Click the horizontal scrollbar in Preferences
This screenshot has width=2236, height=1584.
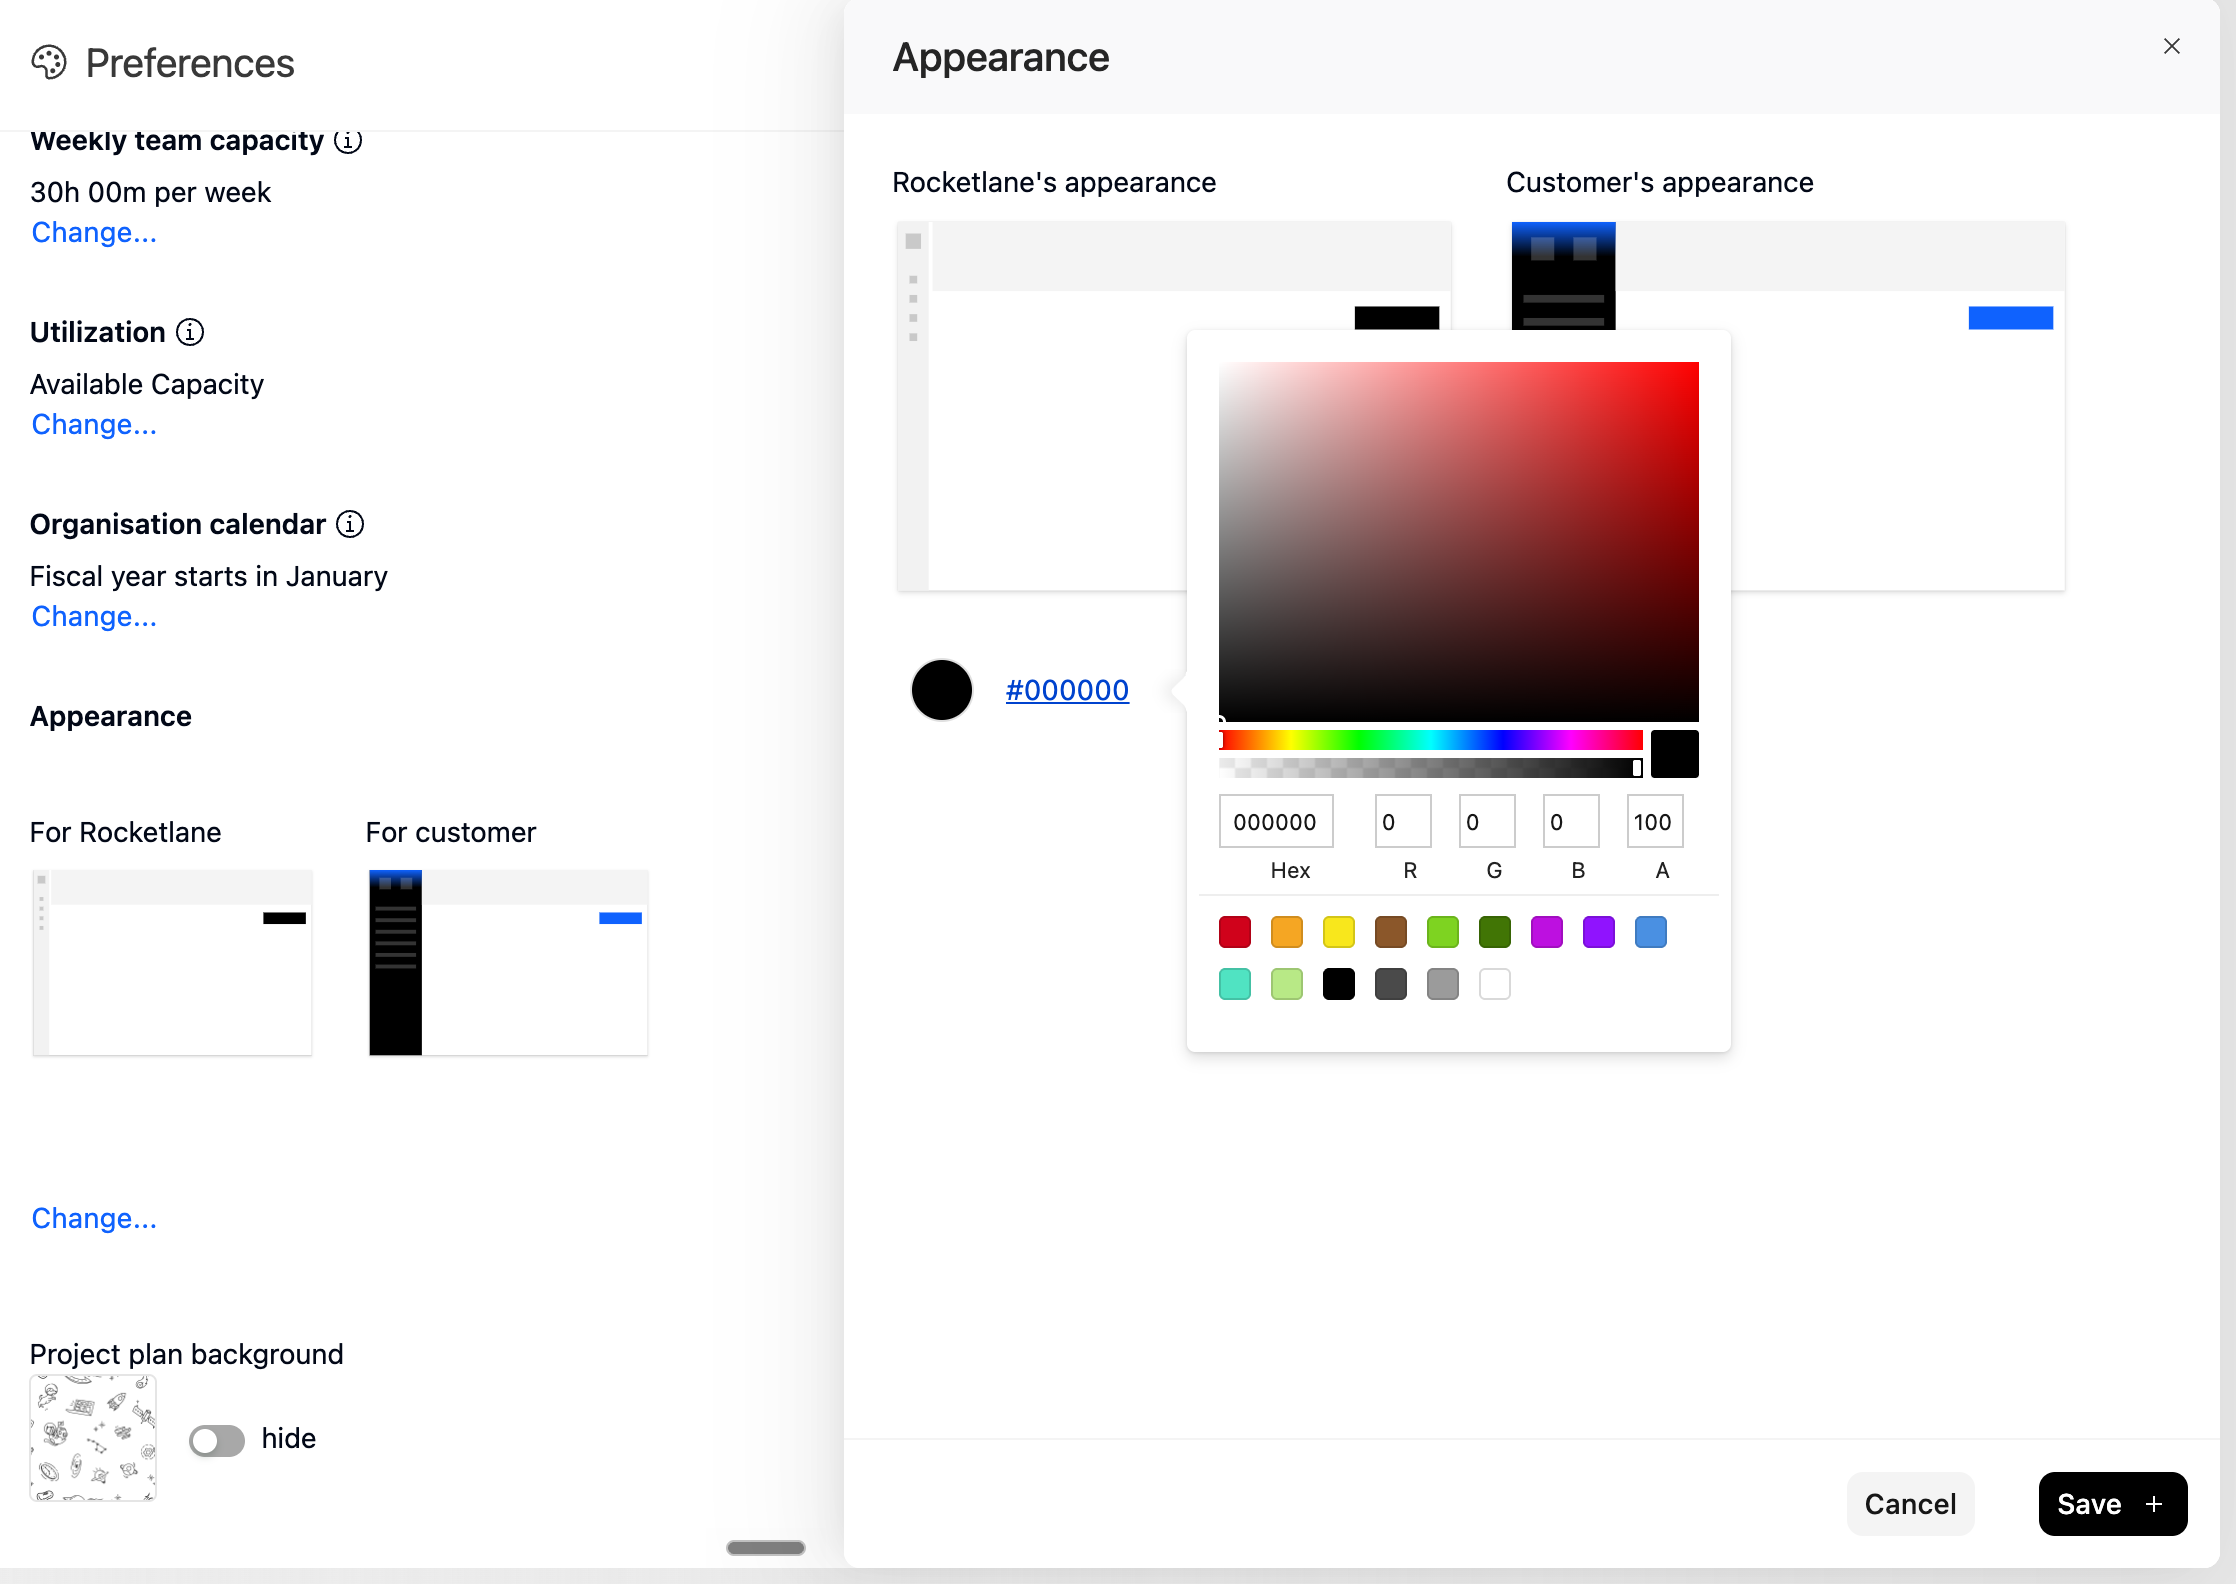pos(766,1548)
